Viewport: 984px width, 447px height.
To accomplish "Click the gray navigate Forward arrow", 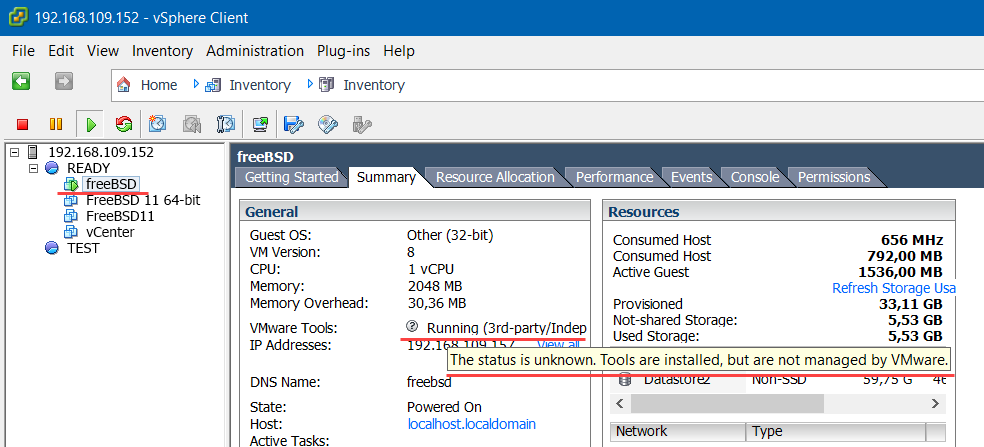I will 64,81.
